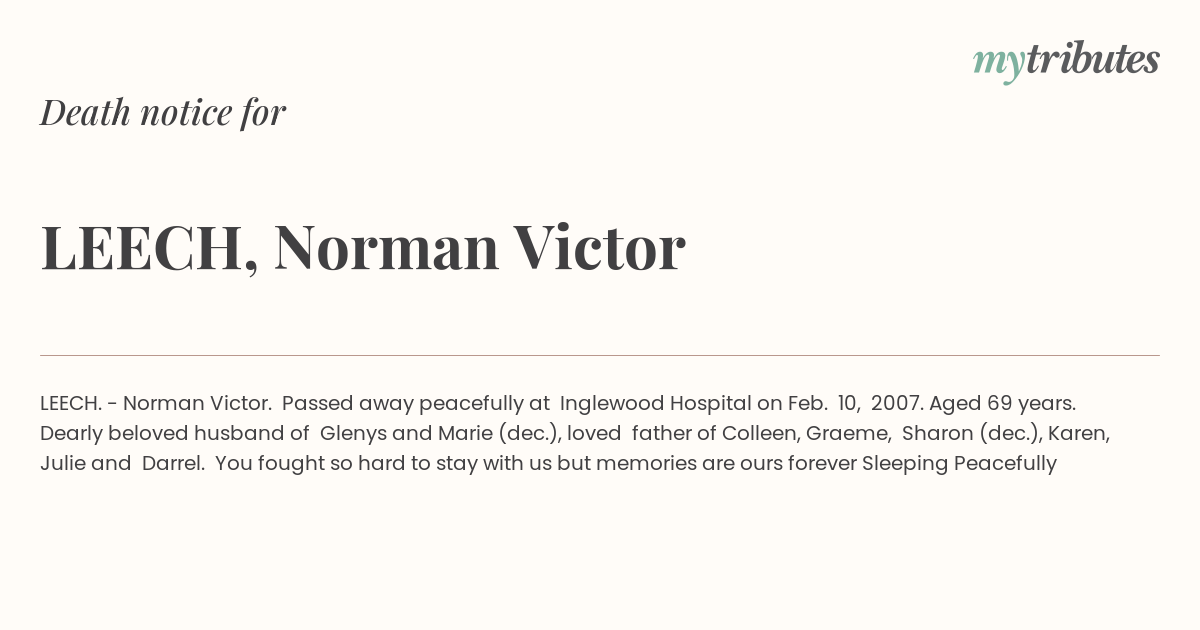Click the "LEECH, Norman Victor" title
This screenshot has width=1200, height=630.
(363, 247)
